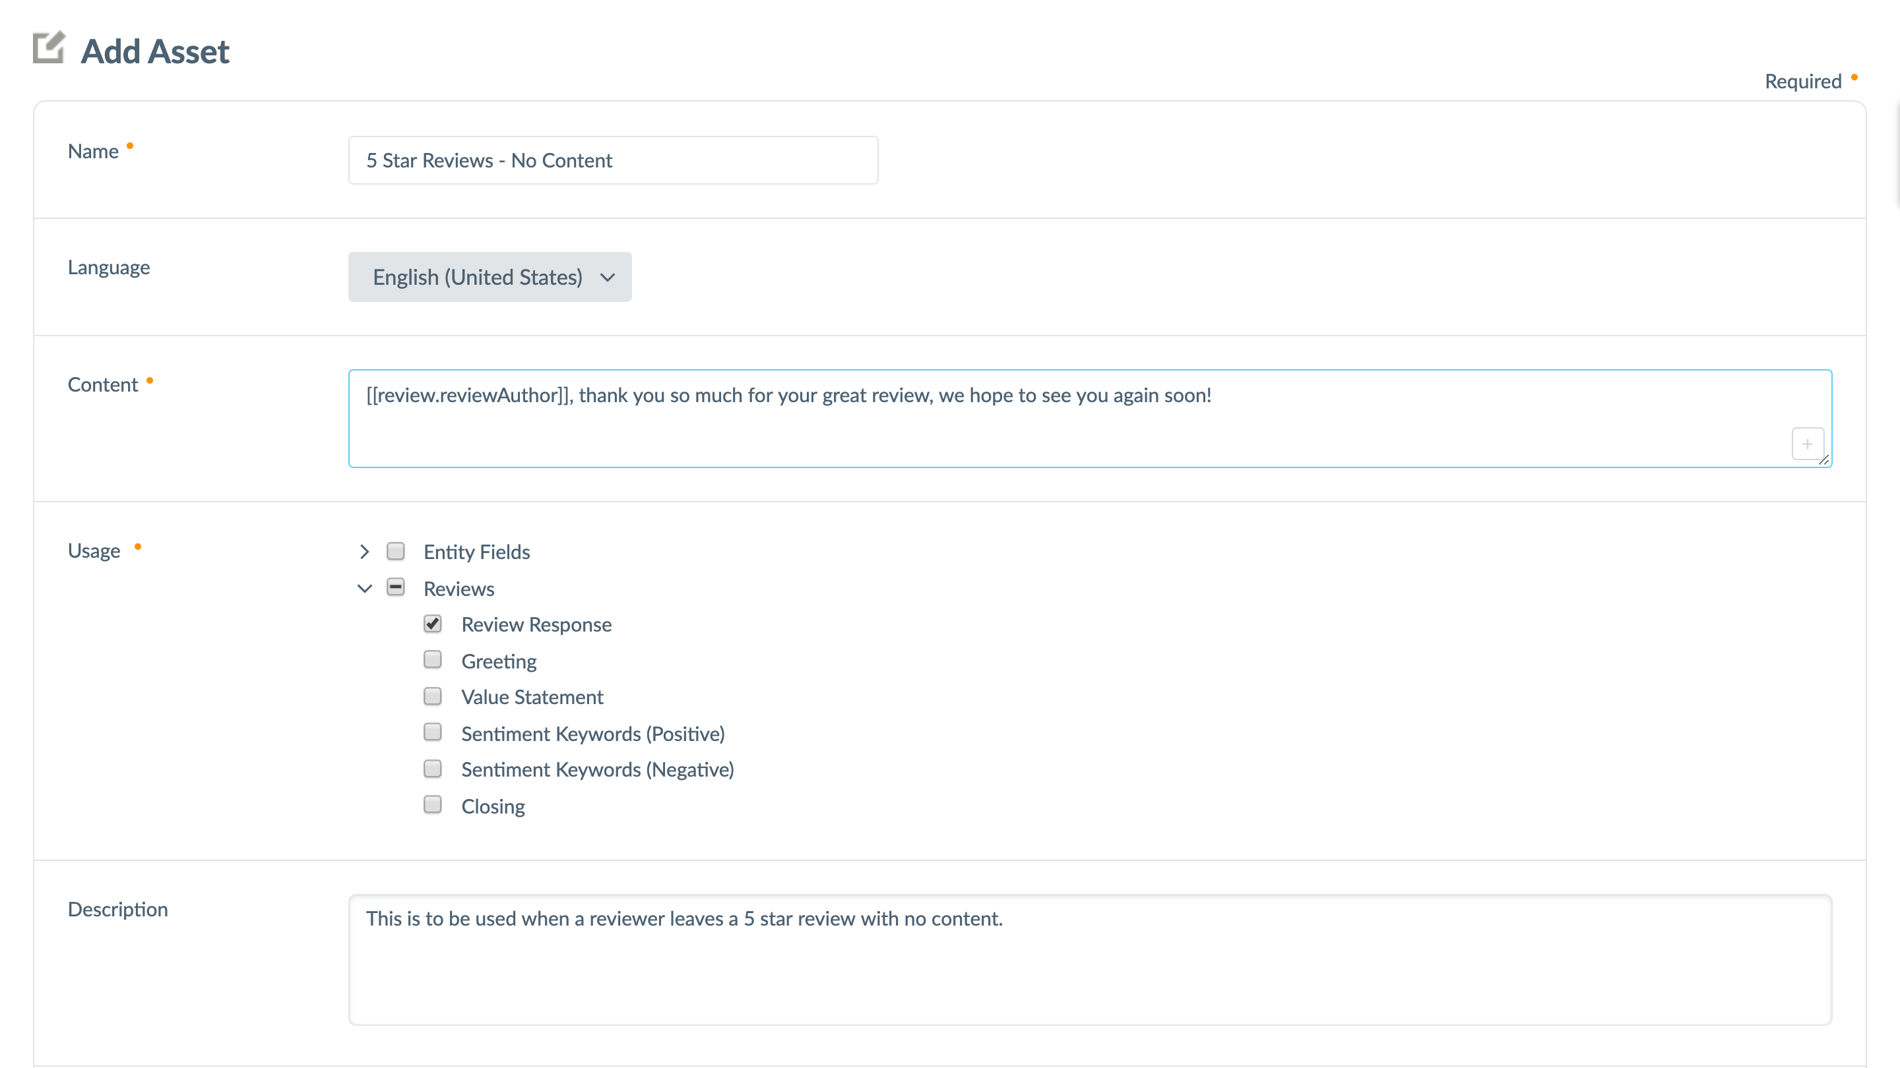Toggle the Reviews parent checkbox
This screenshot has width=1900, height=1068.
396,587
